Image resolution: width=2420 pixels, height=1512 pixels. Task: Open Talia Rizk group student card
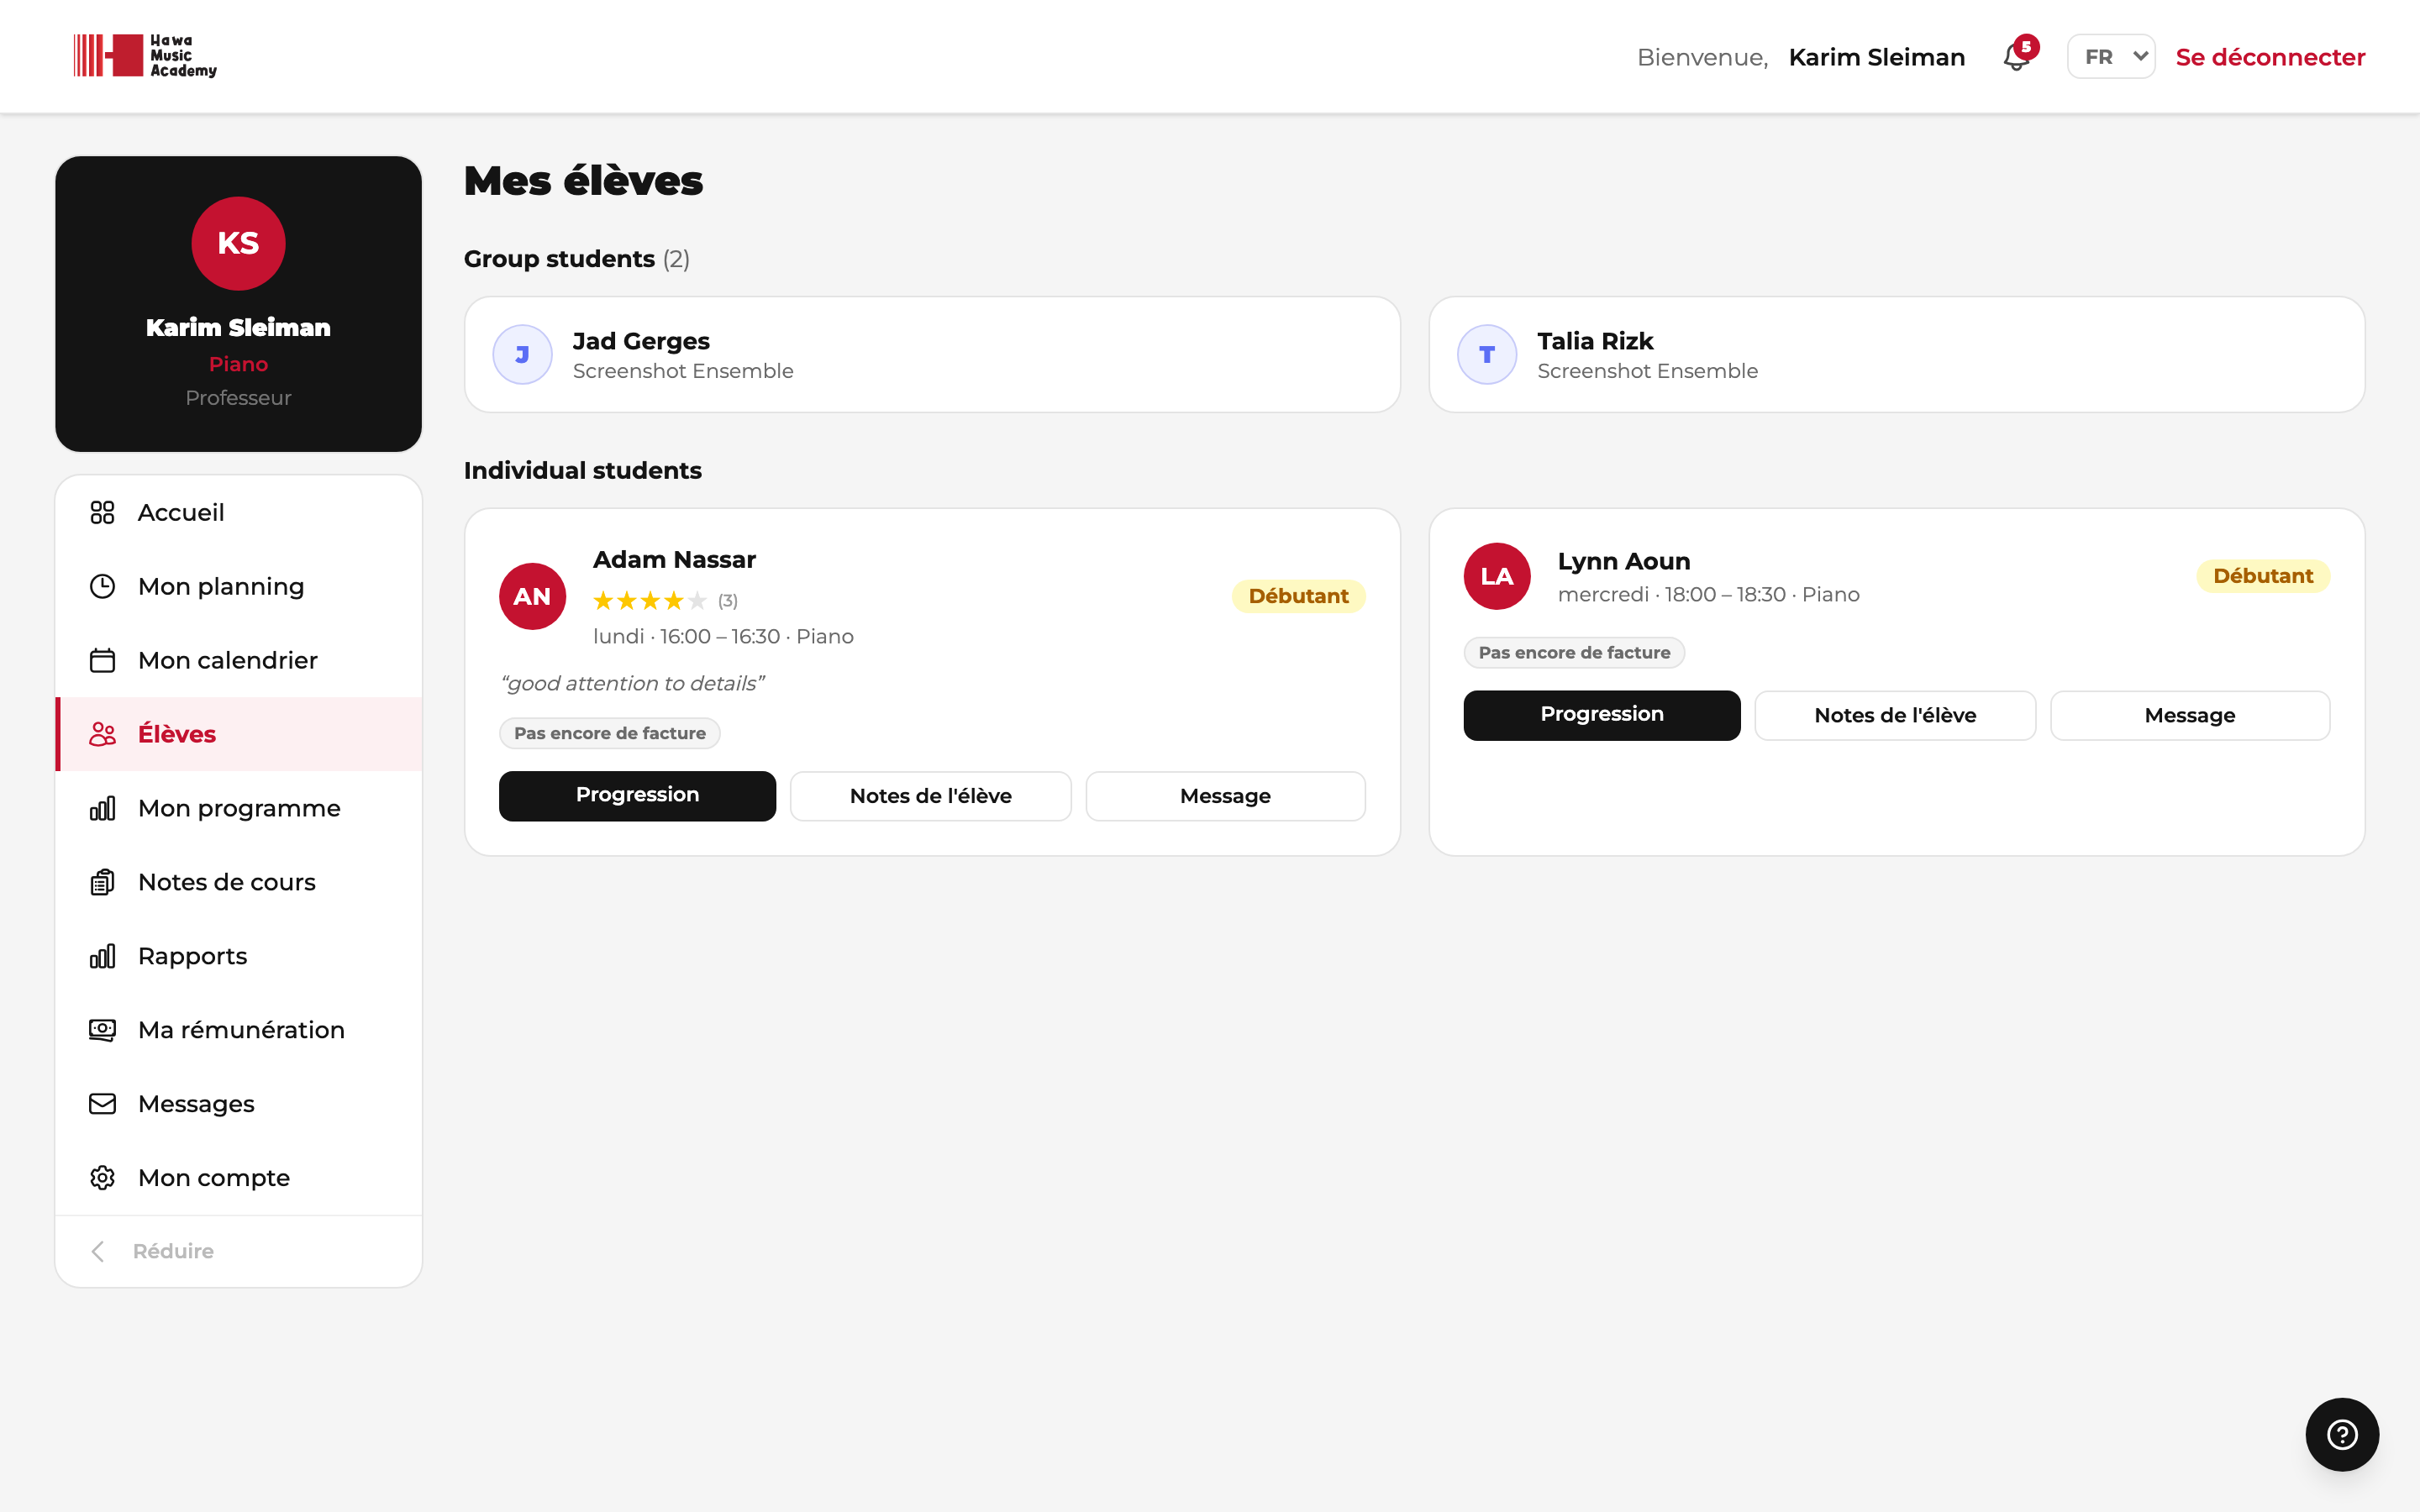coord(1897,354)
